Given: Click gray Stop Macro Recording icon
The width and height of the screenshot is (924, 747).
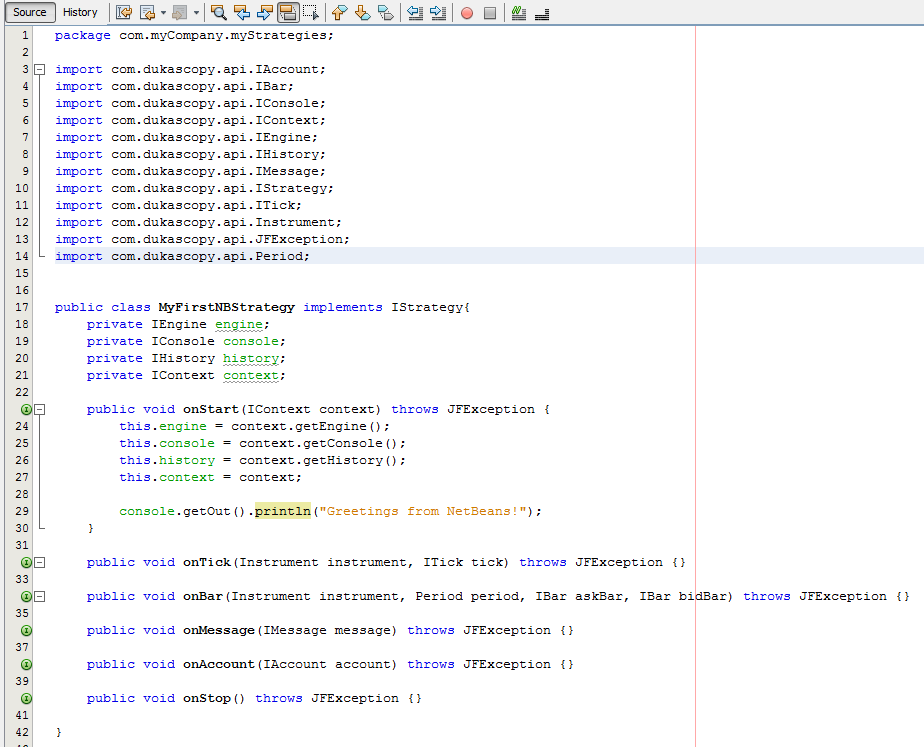Looking at the screenshot, I should pyautogui.click(x=490, y=13).
